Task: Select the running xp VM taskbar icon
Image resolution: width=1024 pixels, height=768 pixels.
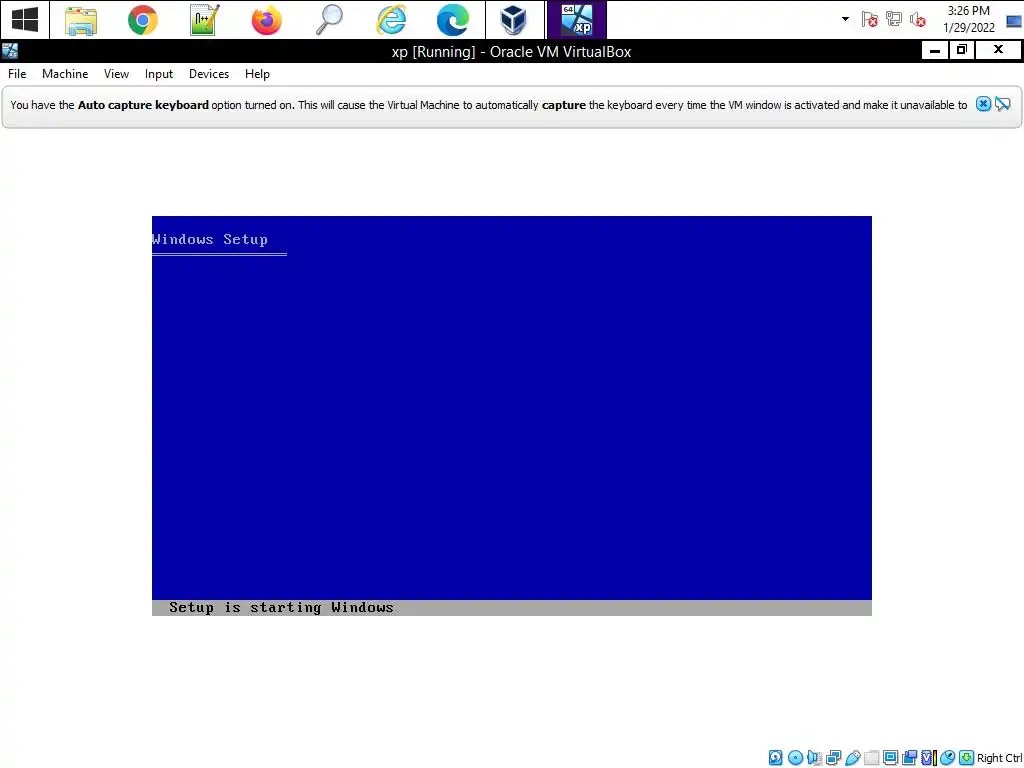Action: coord(577,20)
